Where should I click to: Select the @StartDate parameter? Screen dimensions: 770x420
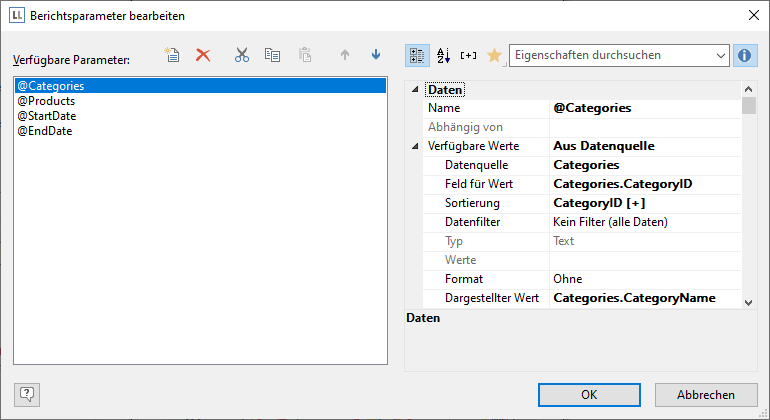coord(47,116)
